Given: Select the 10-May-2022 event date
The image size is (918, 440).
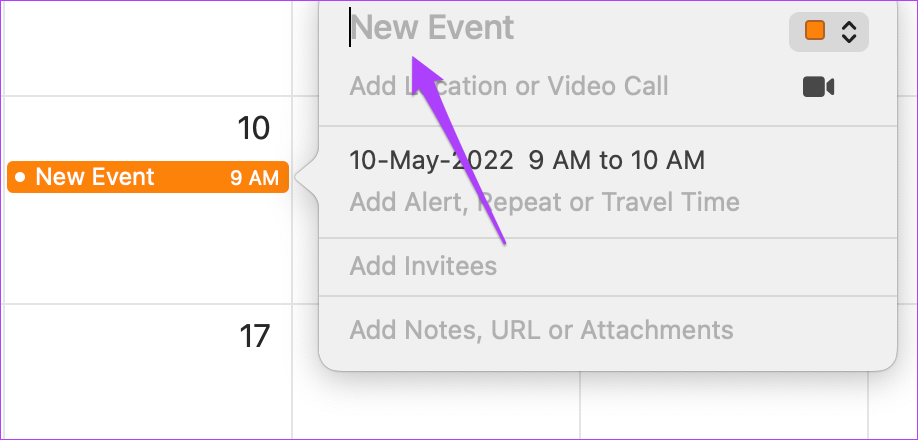Looking at the screenshot, I should (431, 160).
